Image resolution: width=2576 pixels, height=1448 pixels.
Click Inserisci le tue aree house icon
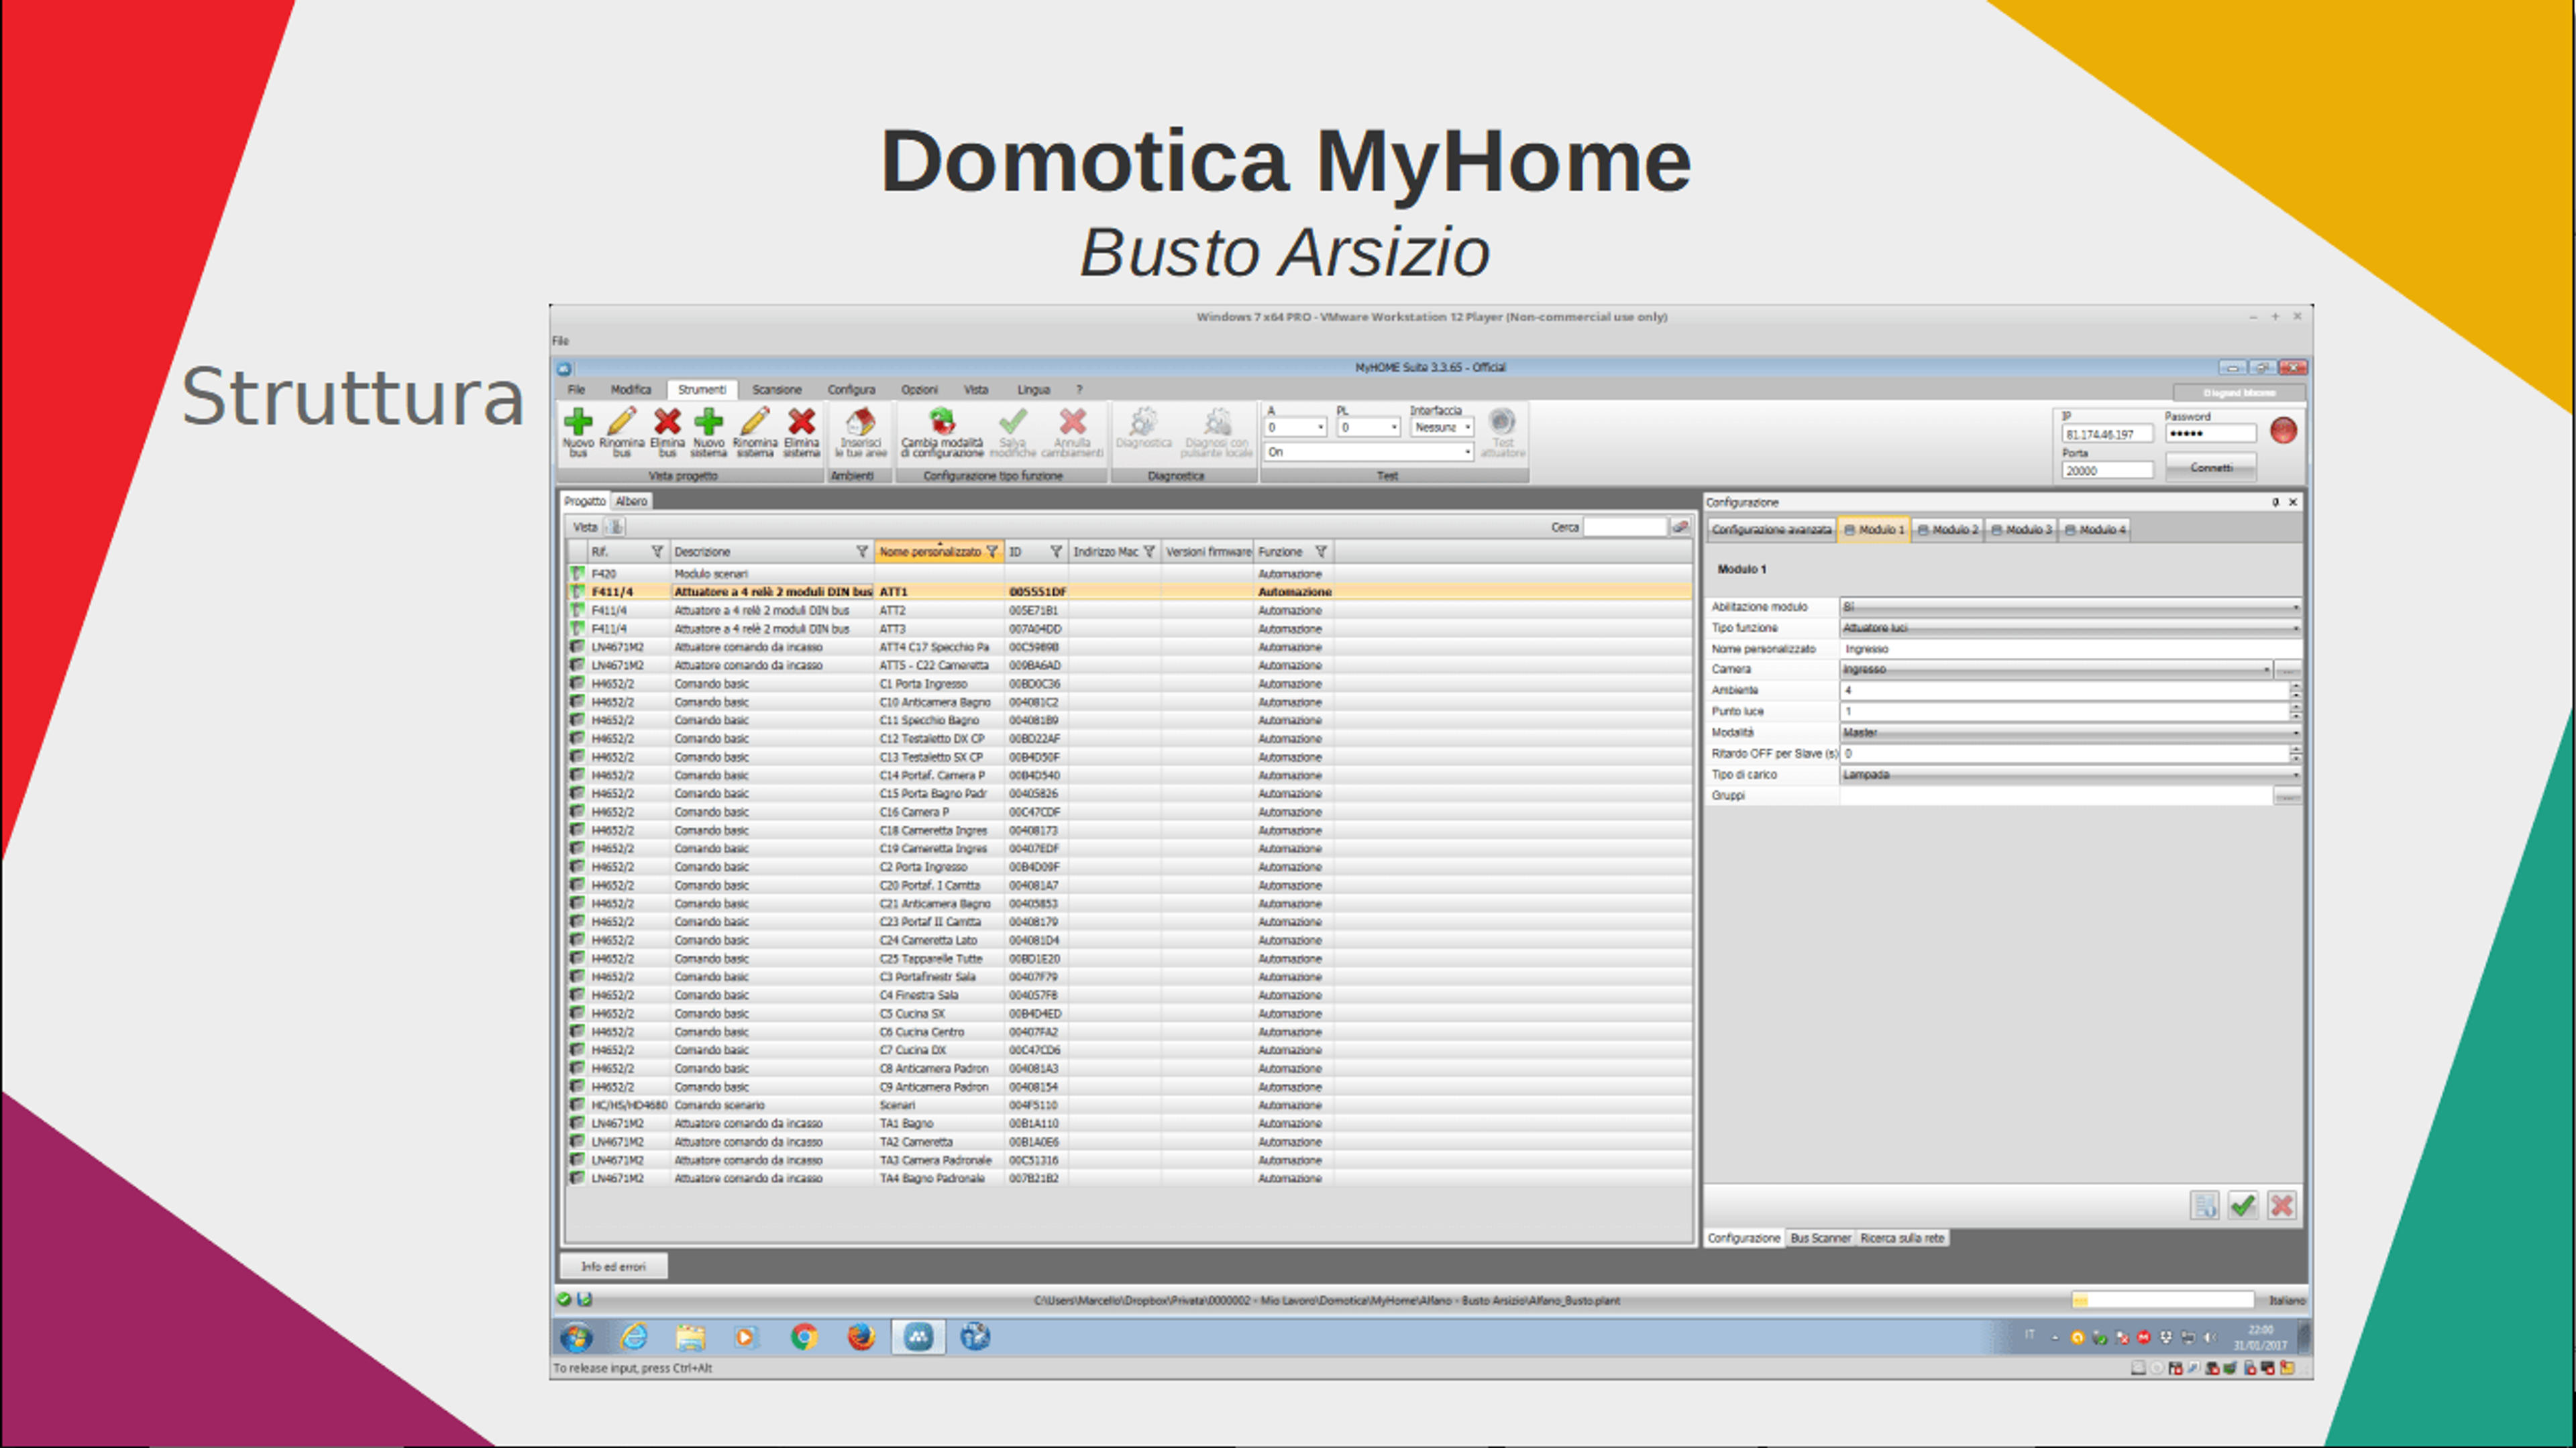(860, 421)
